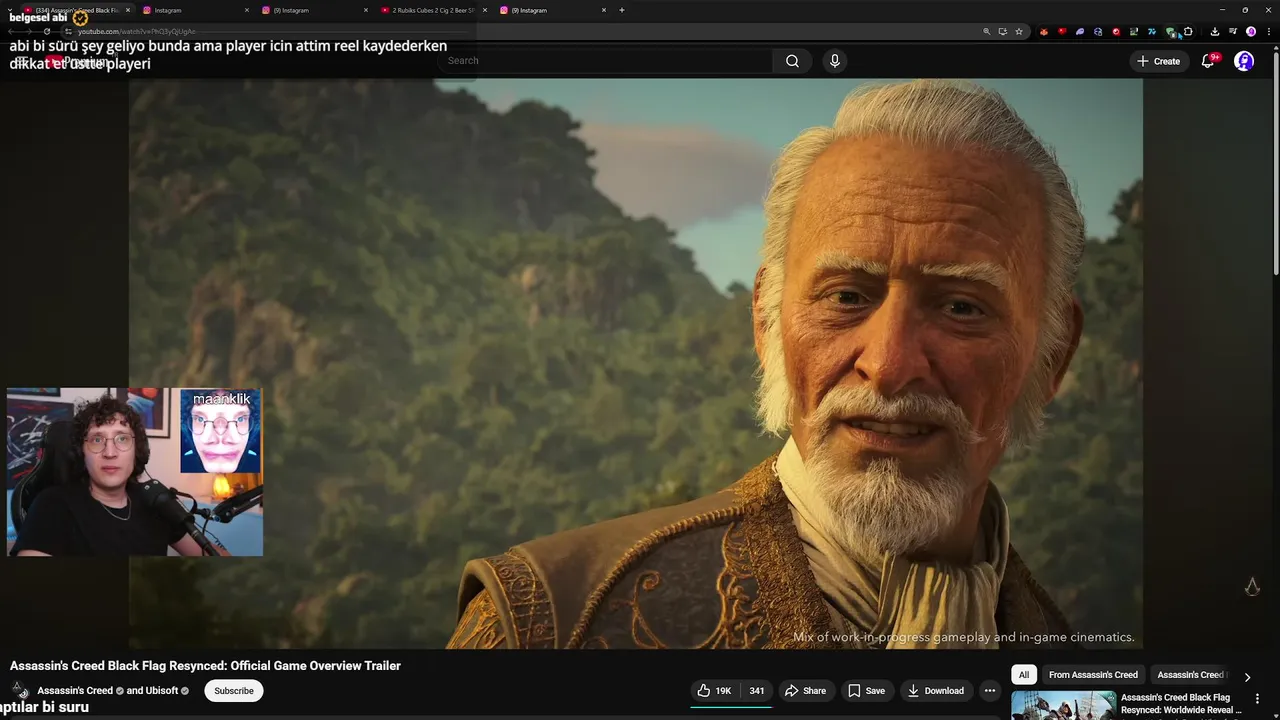Select the From Assassin's Creed chip
Screen dimensions: 1280x720
pyautogui.click(x=1093, y=675)
